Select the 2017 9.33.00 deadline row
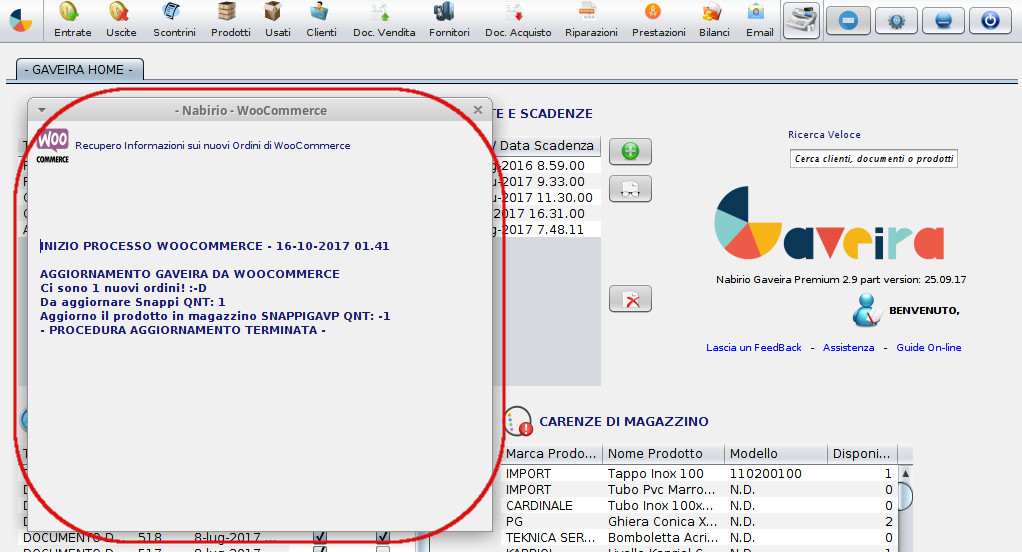1022x552 pixels. (x=546, y=181)
